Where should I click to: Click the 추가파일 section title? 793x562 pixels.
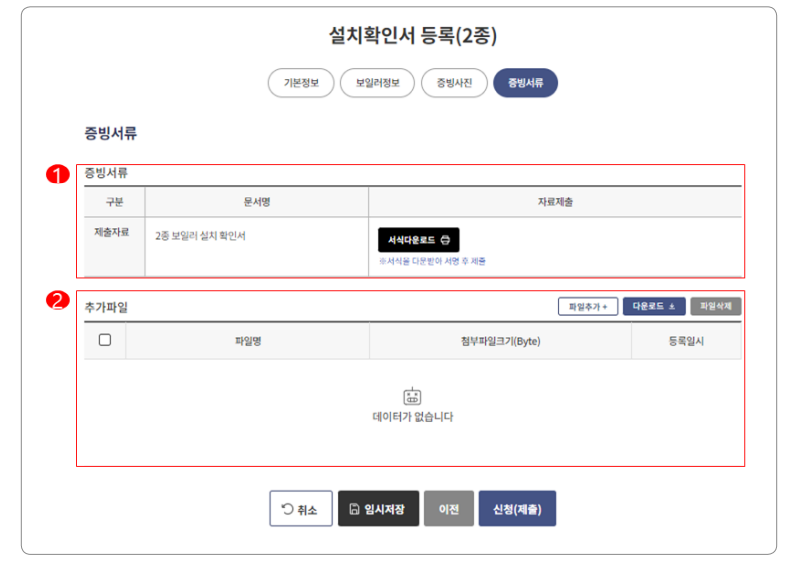106,307
